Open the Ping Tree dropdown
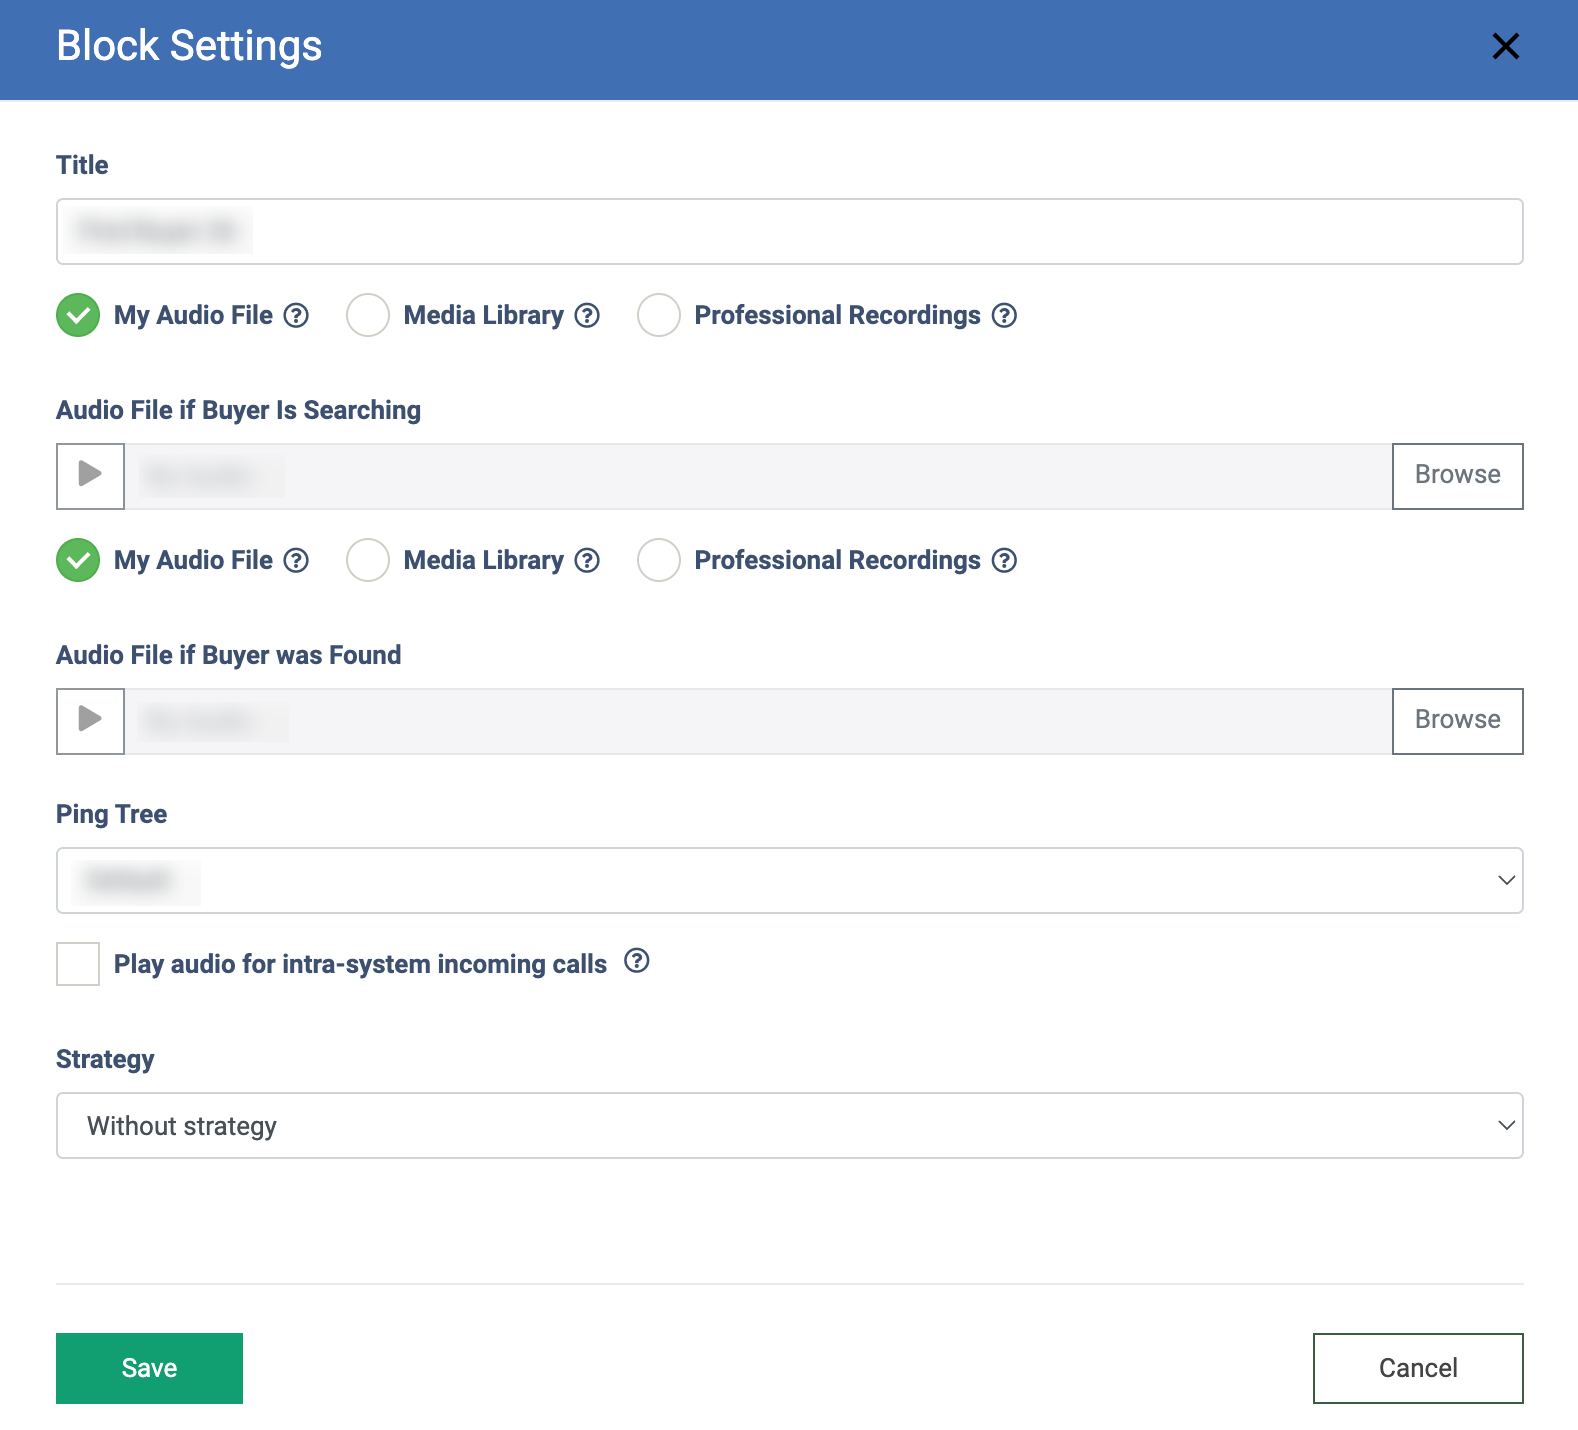The width and height of the screenshot is (1578, 1430). pyautogui.click(x=789, y=881)
